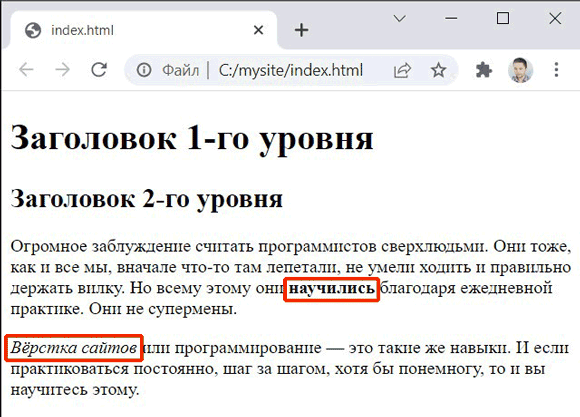This screenshot has height=417, width=580.
Task: Click the "Файл" label in the address bar
Action: [x=181, y=70]
